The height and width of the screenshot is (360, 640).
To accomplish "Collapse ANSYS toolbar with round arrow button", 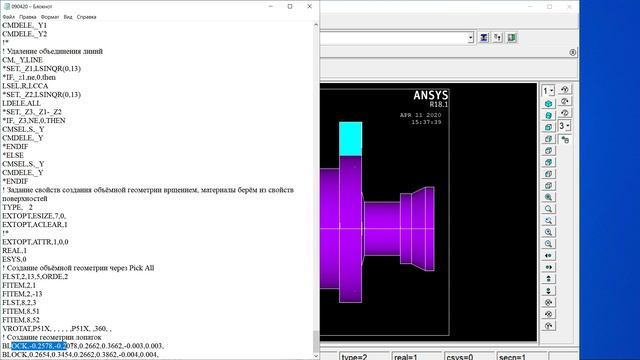I will pos(573,52).
